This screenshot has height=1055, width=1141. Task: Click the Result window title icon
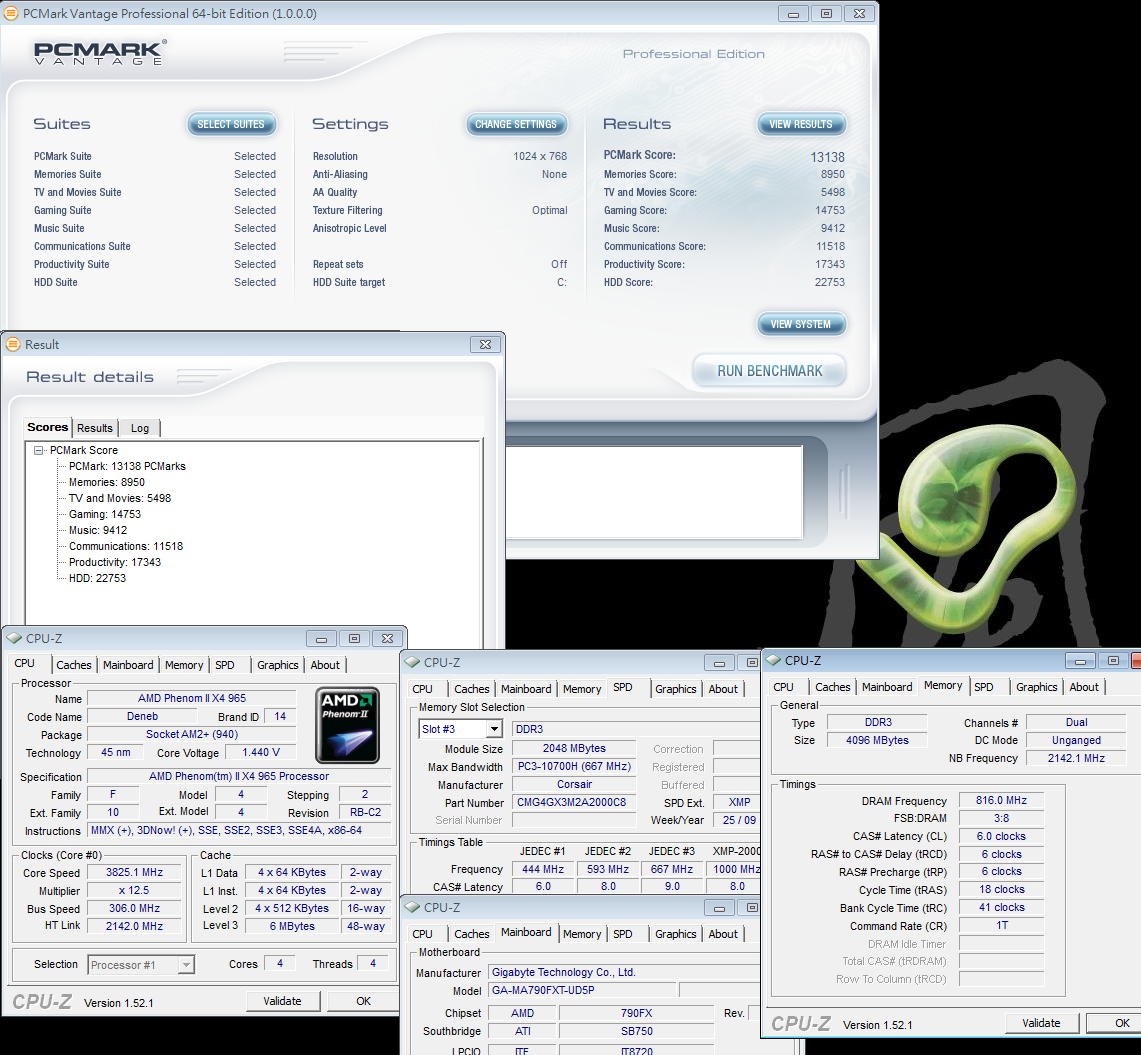[x=13, y=344]
